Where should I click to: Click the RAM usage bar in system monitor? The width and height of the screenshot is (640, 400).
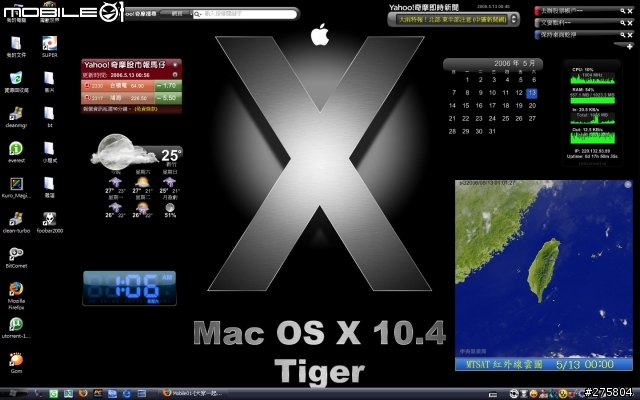click(592, 100)
